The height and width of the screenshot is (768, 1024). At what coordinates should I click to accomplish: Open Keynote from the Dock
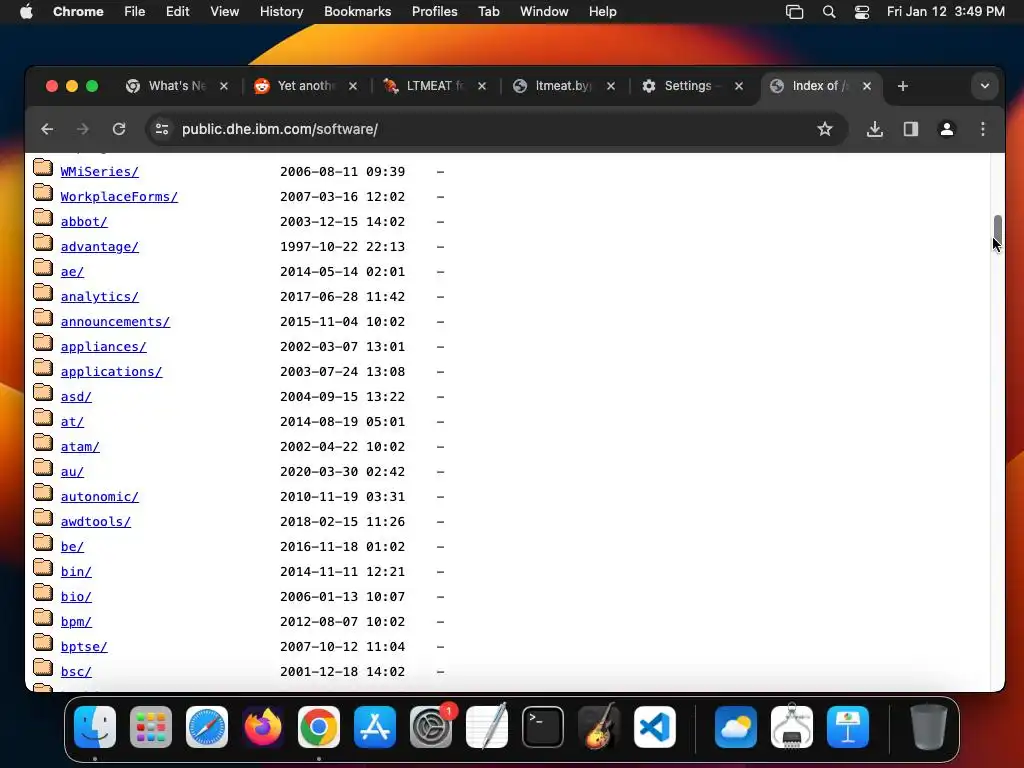[848, 727]
